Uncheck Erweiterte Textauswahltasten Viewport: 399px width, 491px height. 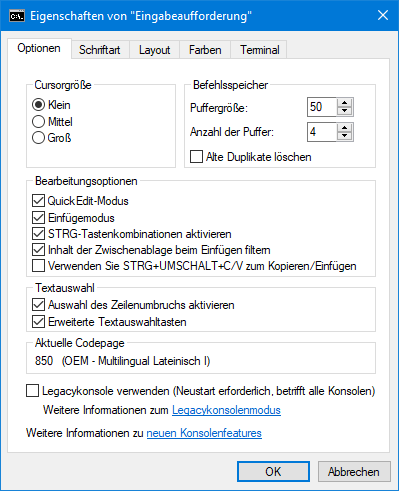[x=38, y=322]
